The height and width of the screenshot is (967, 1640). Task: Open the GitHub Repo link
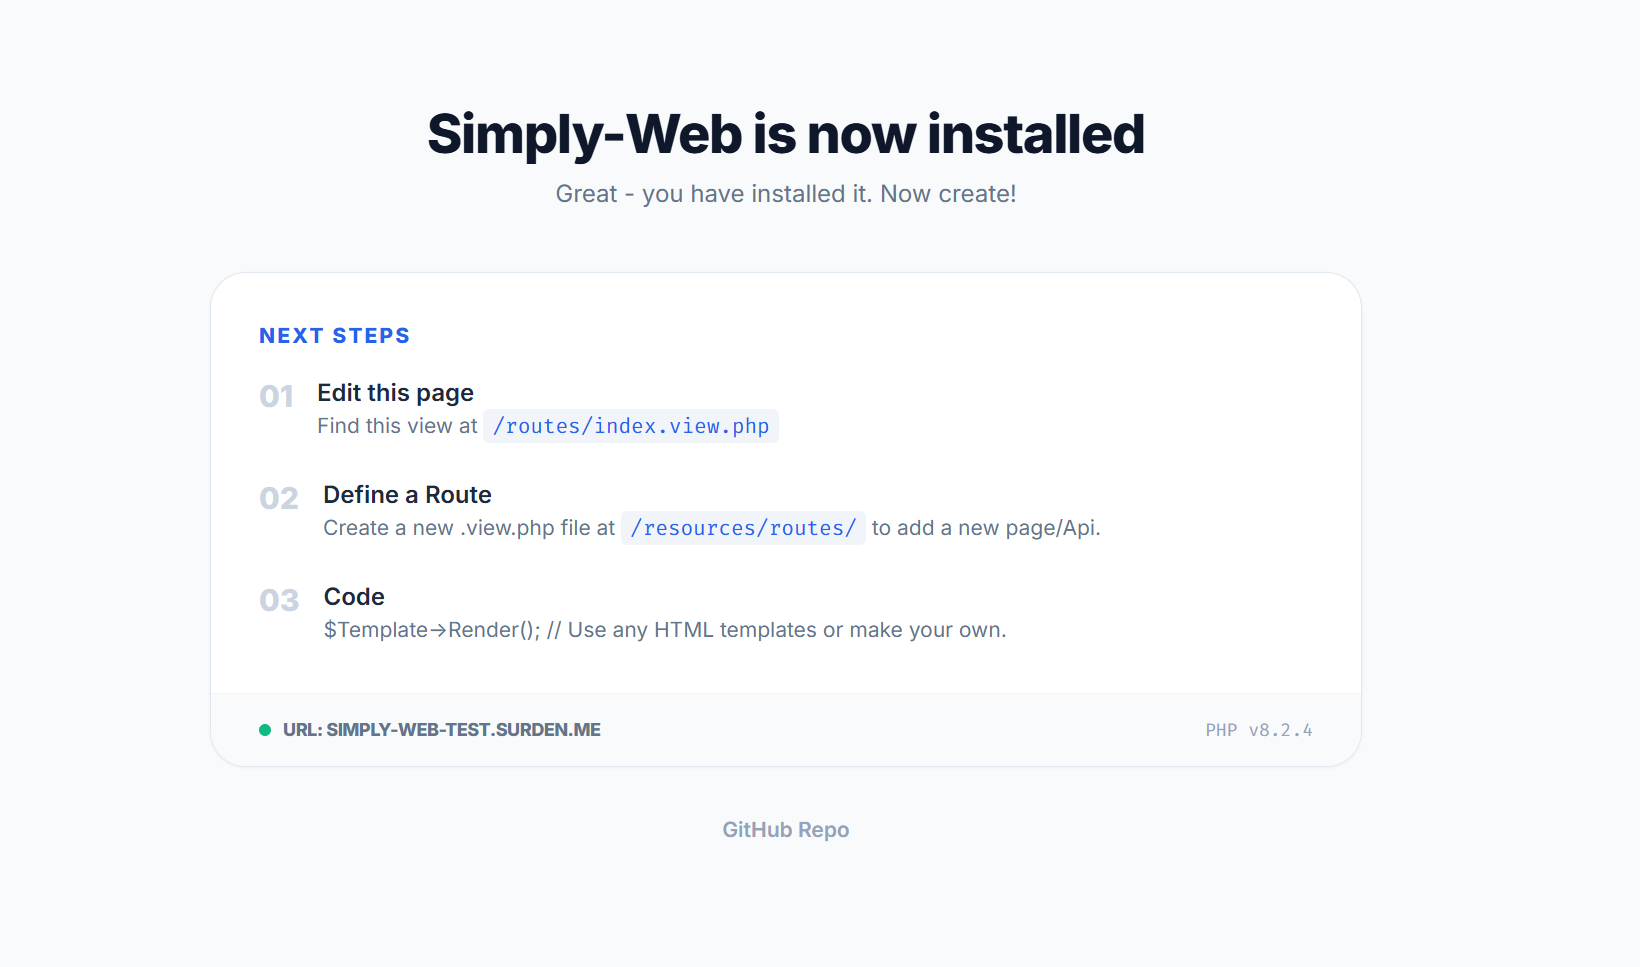coord(785,829)
